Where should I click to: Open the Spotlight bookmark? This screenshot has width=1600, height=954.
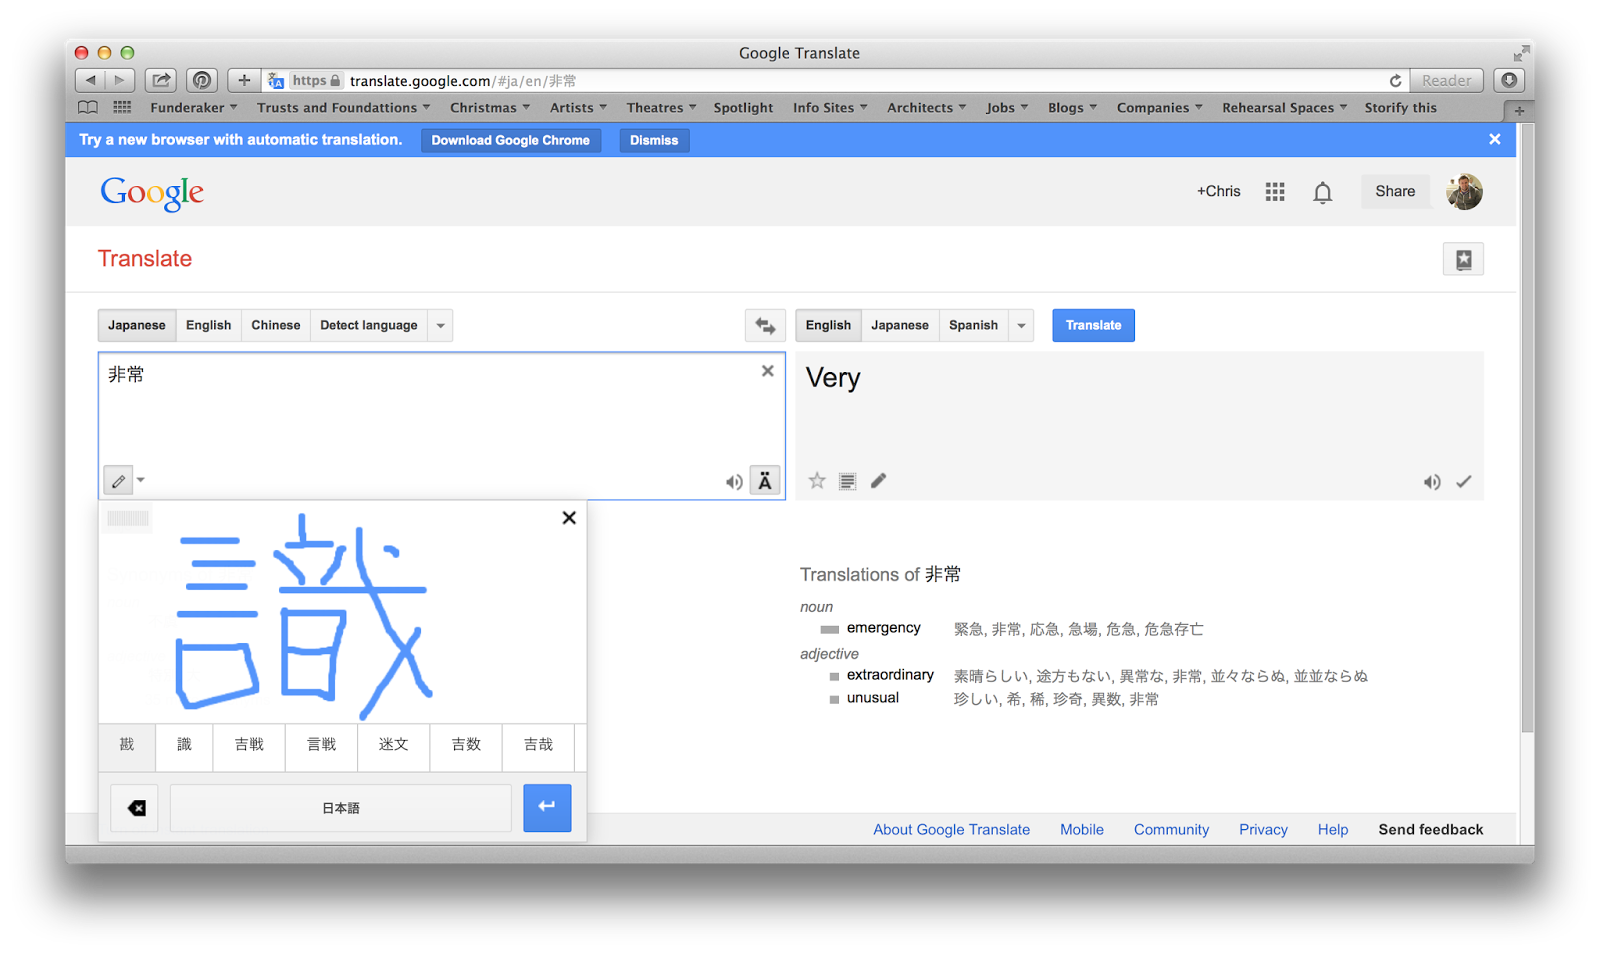pos(743,108)
